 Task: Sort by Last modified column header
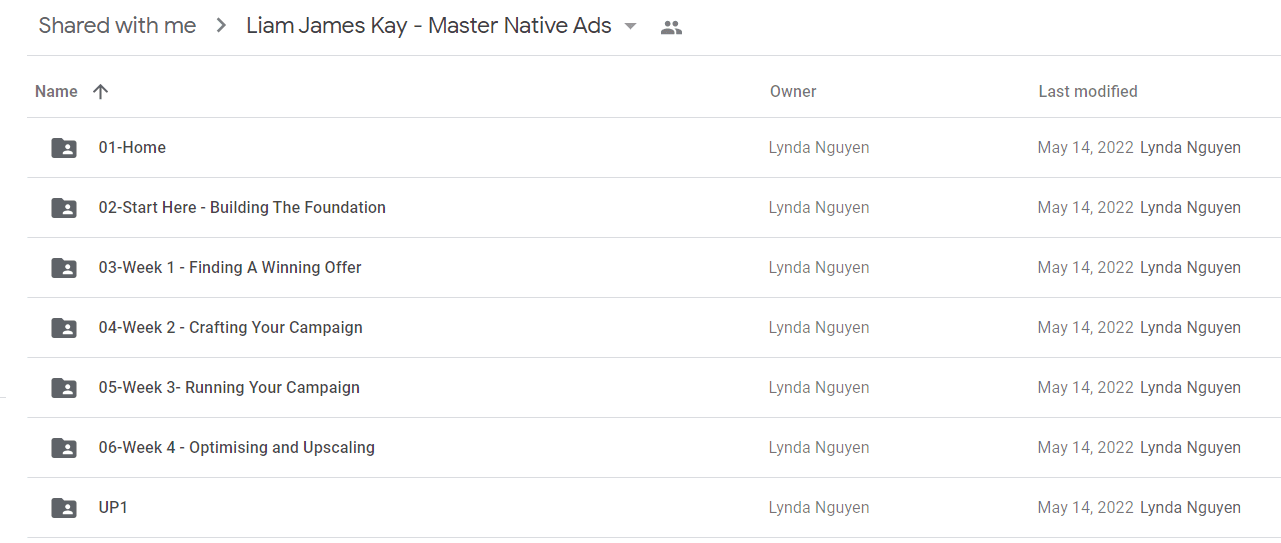[x=1088, y=91]
